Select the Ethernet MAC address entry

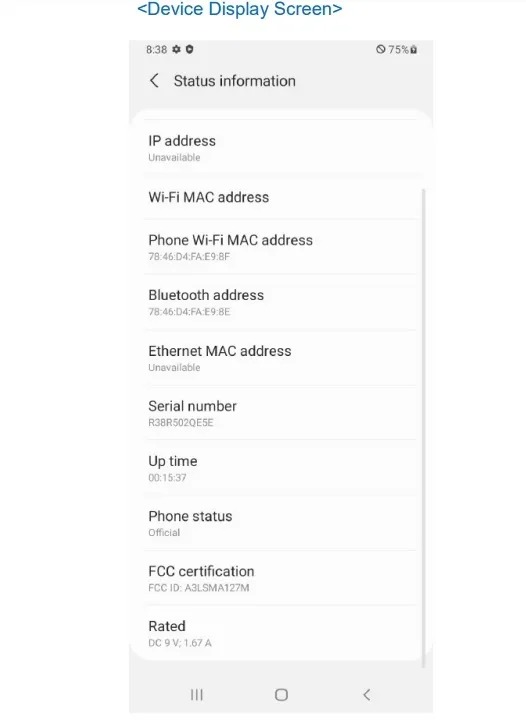coord(280,358)
